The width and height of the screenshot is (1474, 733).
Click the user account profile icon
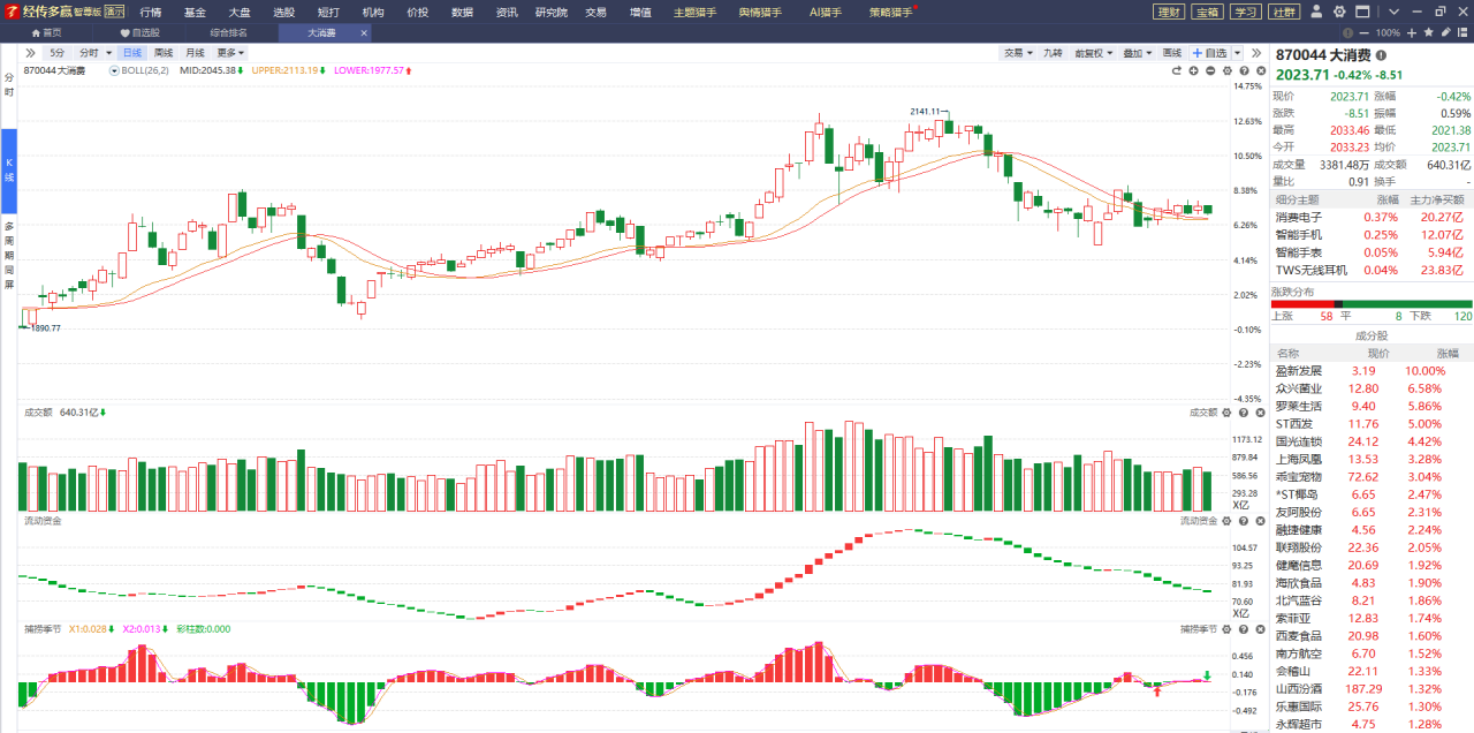tap(1315, 12)
